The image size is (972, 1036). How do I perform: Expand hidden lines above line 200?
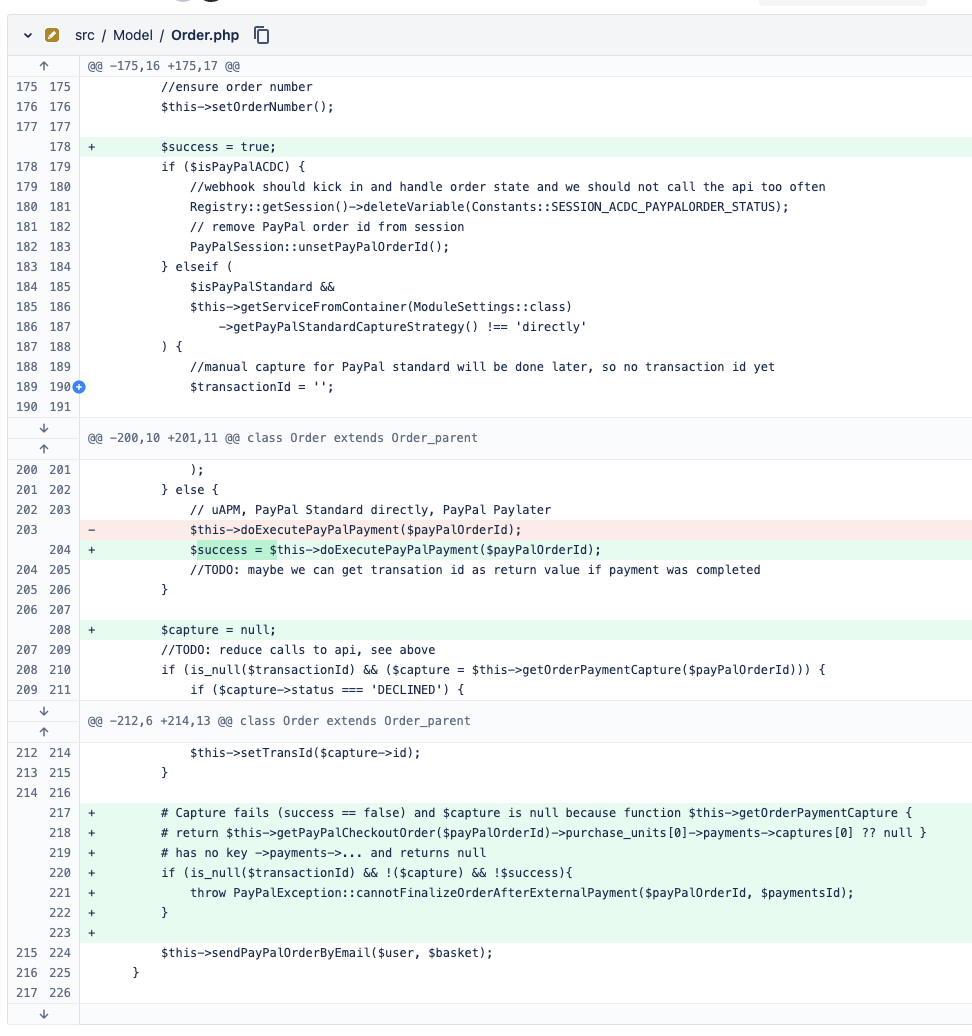point(43,448)
